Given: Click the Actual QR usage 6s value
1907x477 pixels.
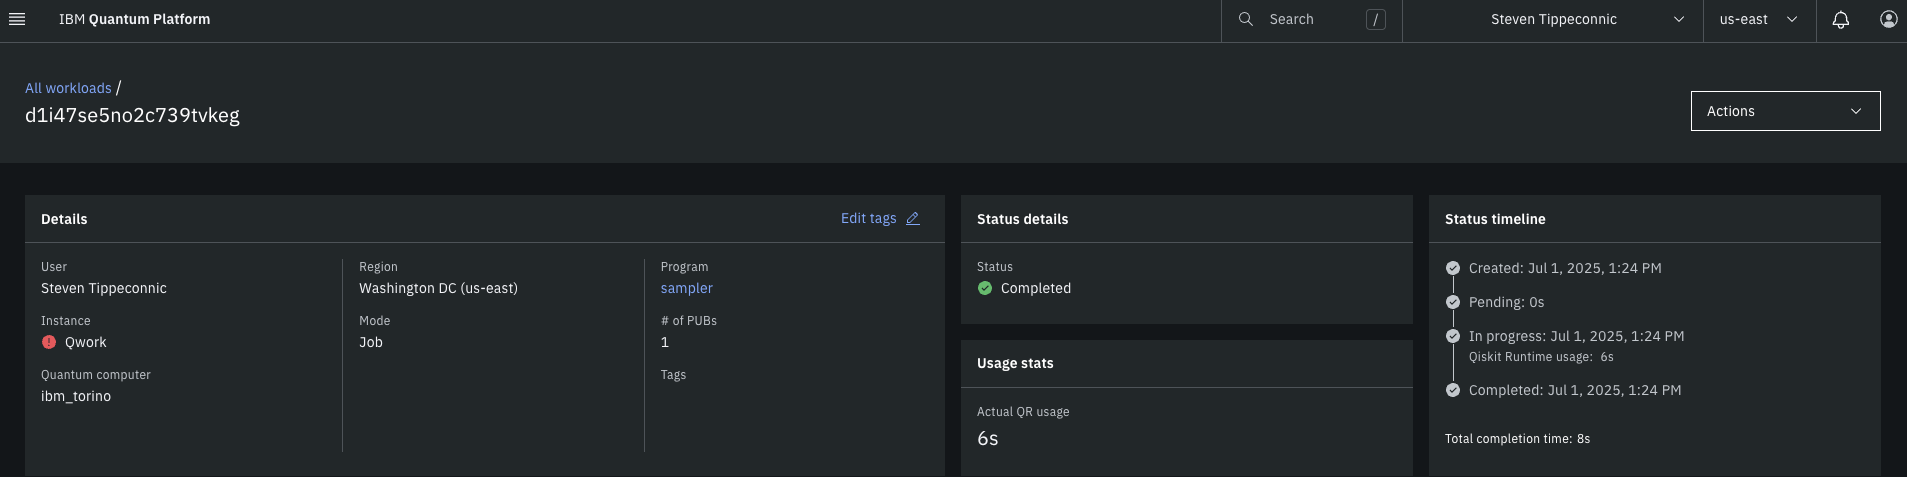Looking at the screenshot, I should click(x=987, y=438).
